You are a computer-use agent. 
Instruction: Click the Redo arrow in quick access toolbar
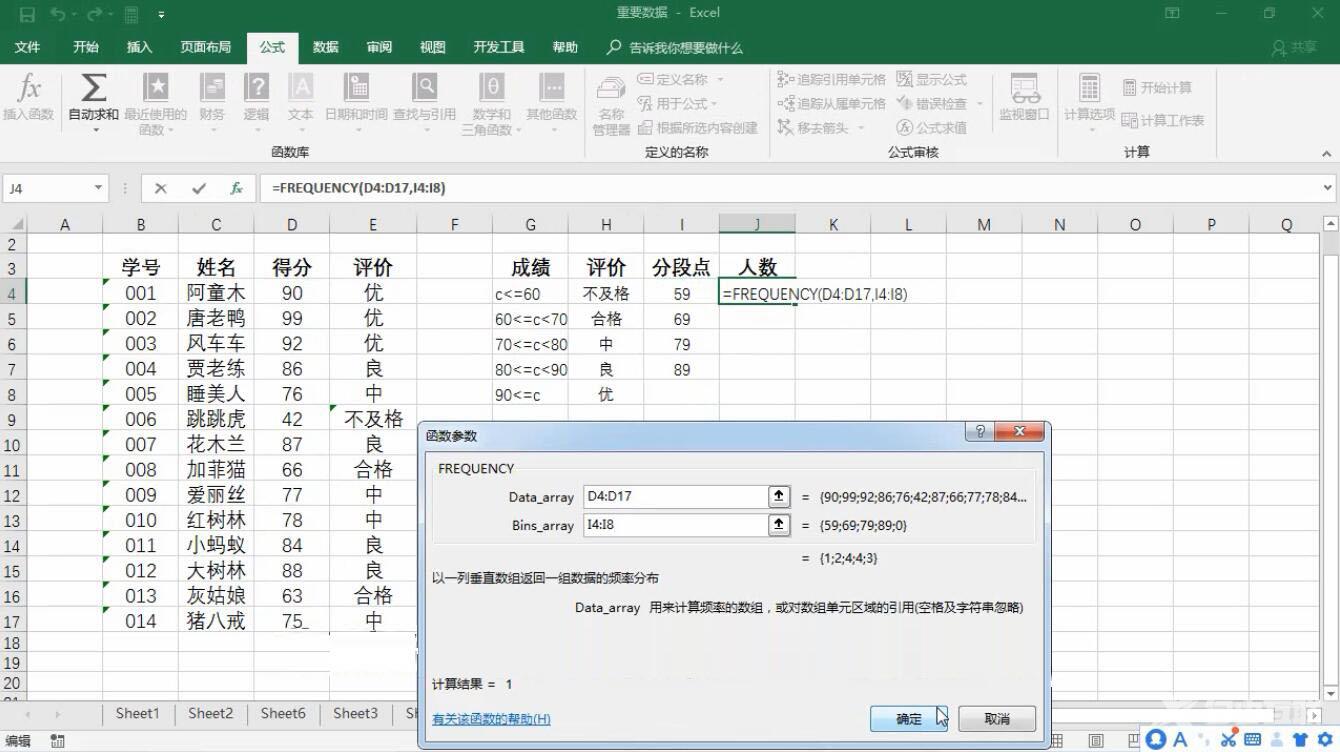point(94,14)
